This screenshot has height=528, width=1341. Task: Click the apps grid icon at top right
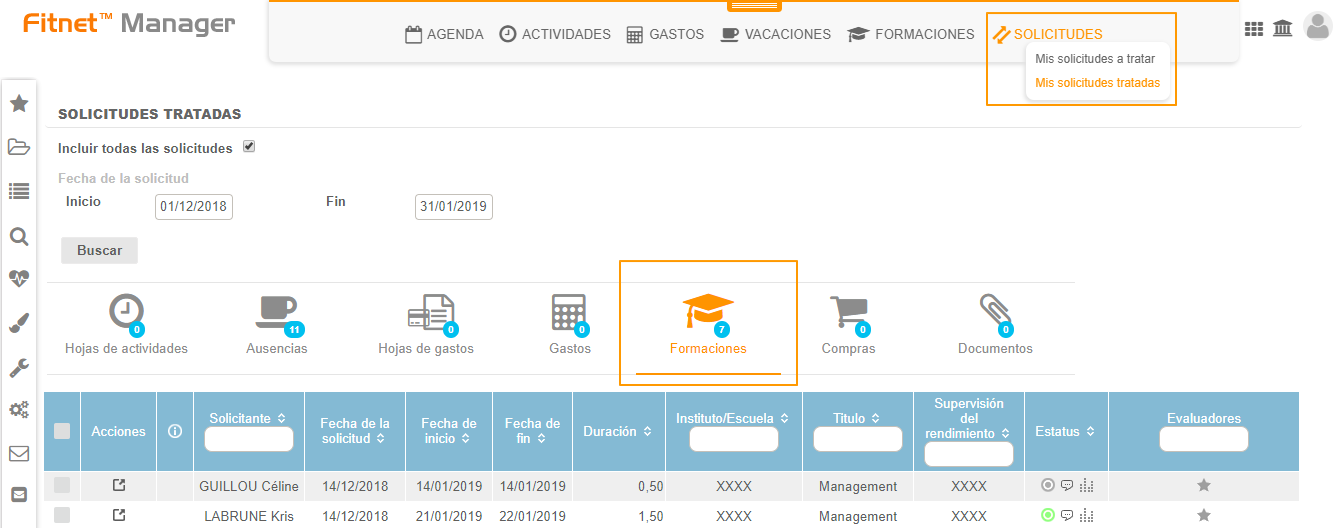pyautogui.click(x=1253, y=30)
